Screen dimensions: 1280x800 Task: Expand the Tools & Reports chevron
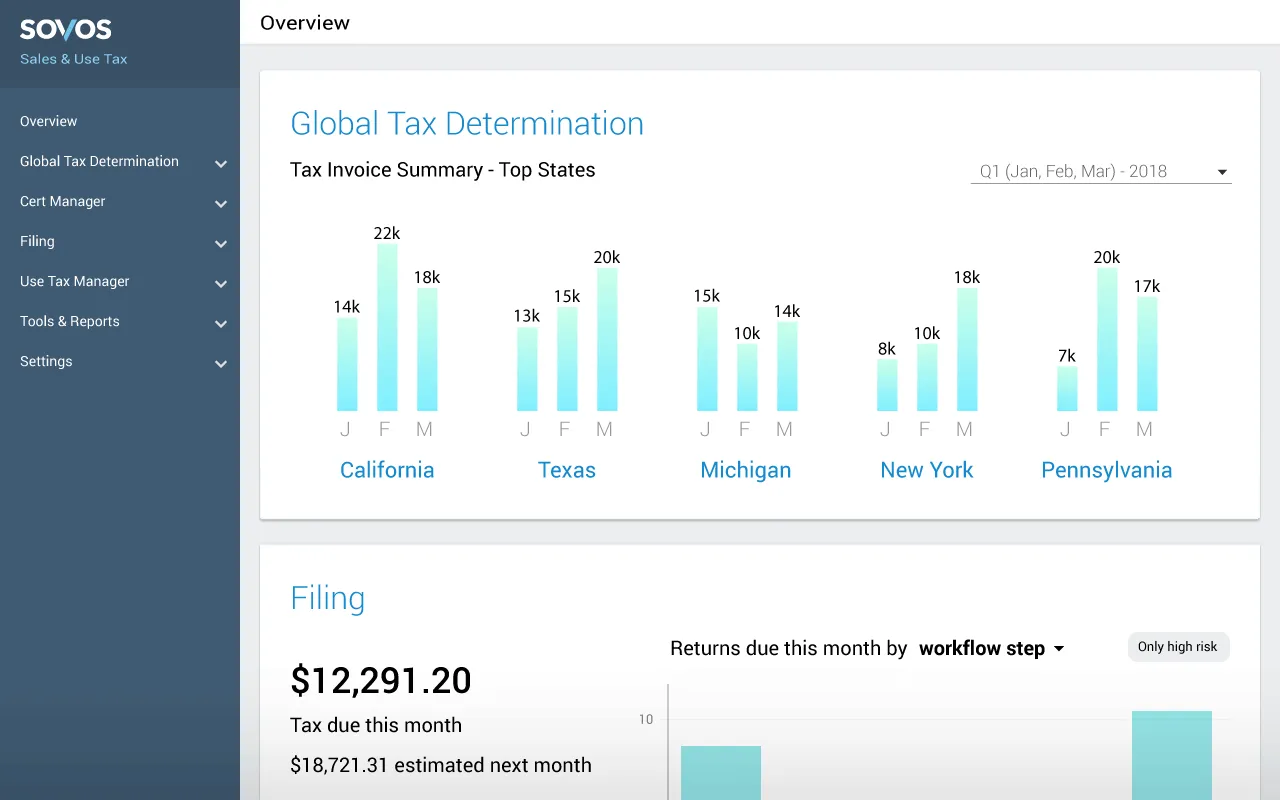[221, 323]
